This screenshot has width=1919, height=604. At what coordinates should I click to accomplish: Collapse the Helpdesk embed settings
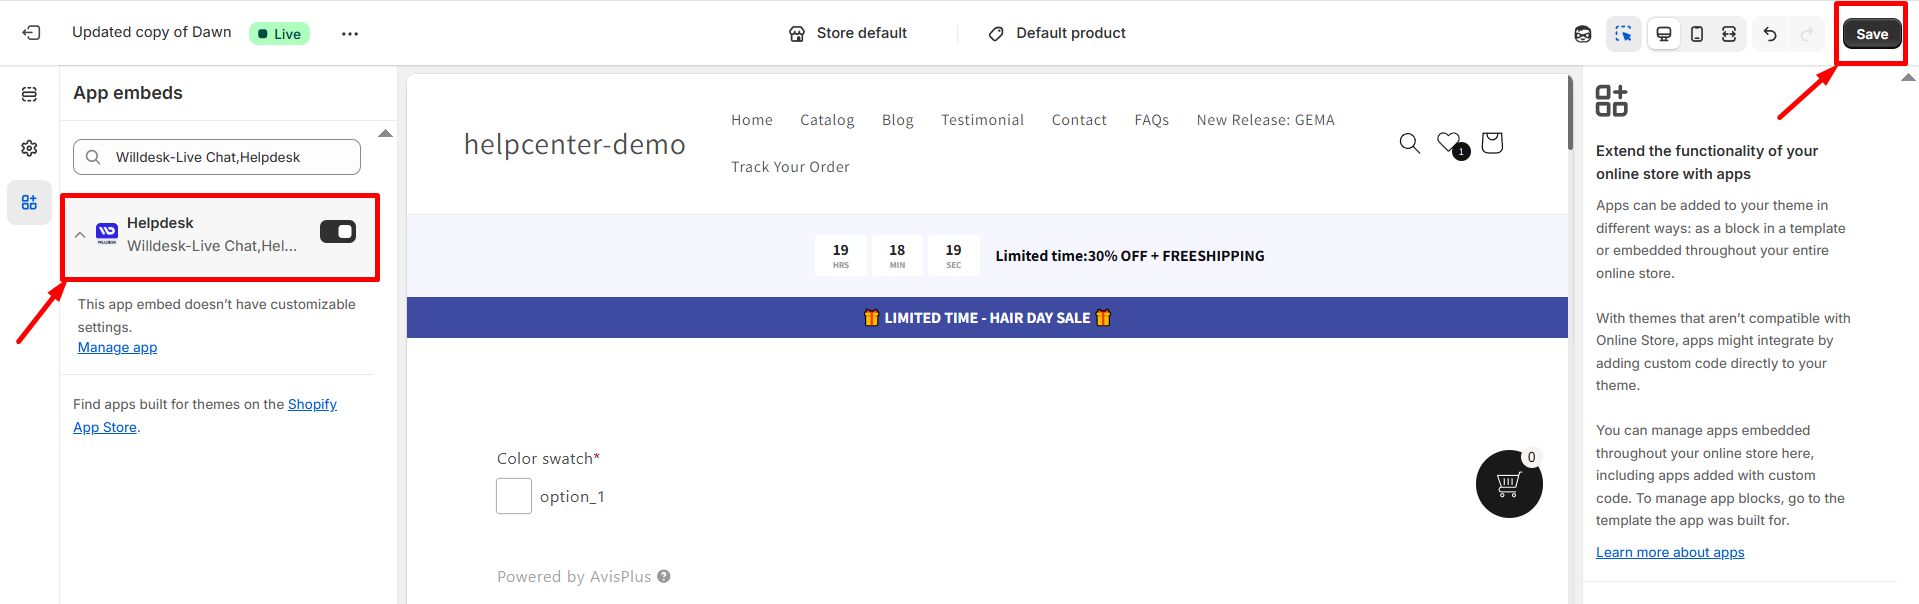(80, 235)
